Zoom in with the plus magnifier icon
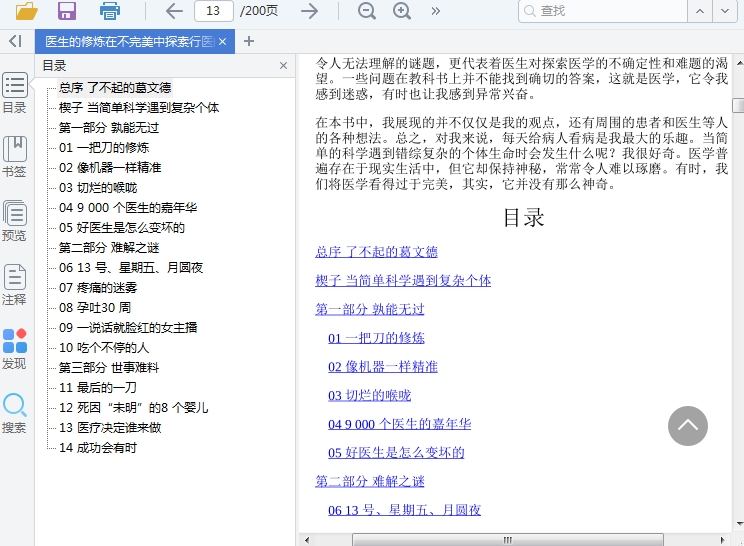This screenshot has width=744, height=546. point(402,10)
